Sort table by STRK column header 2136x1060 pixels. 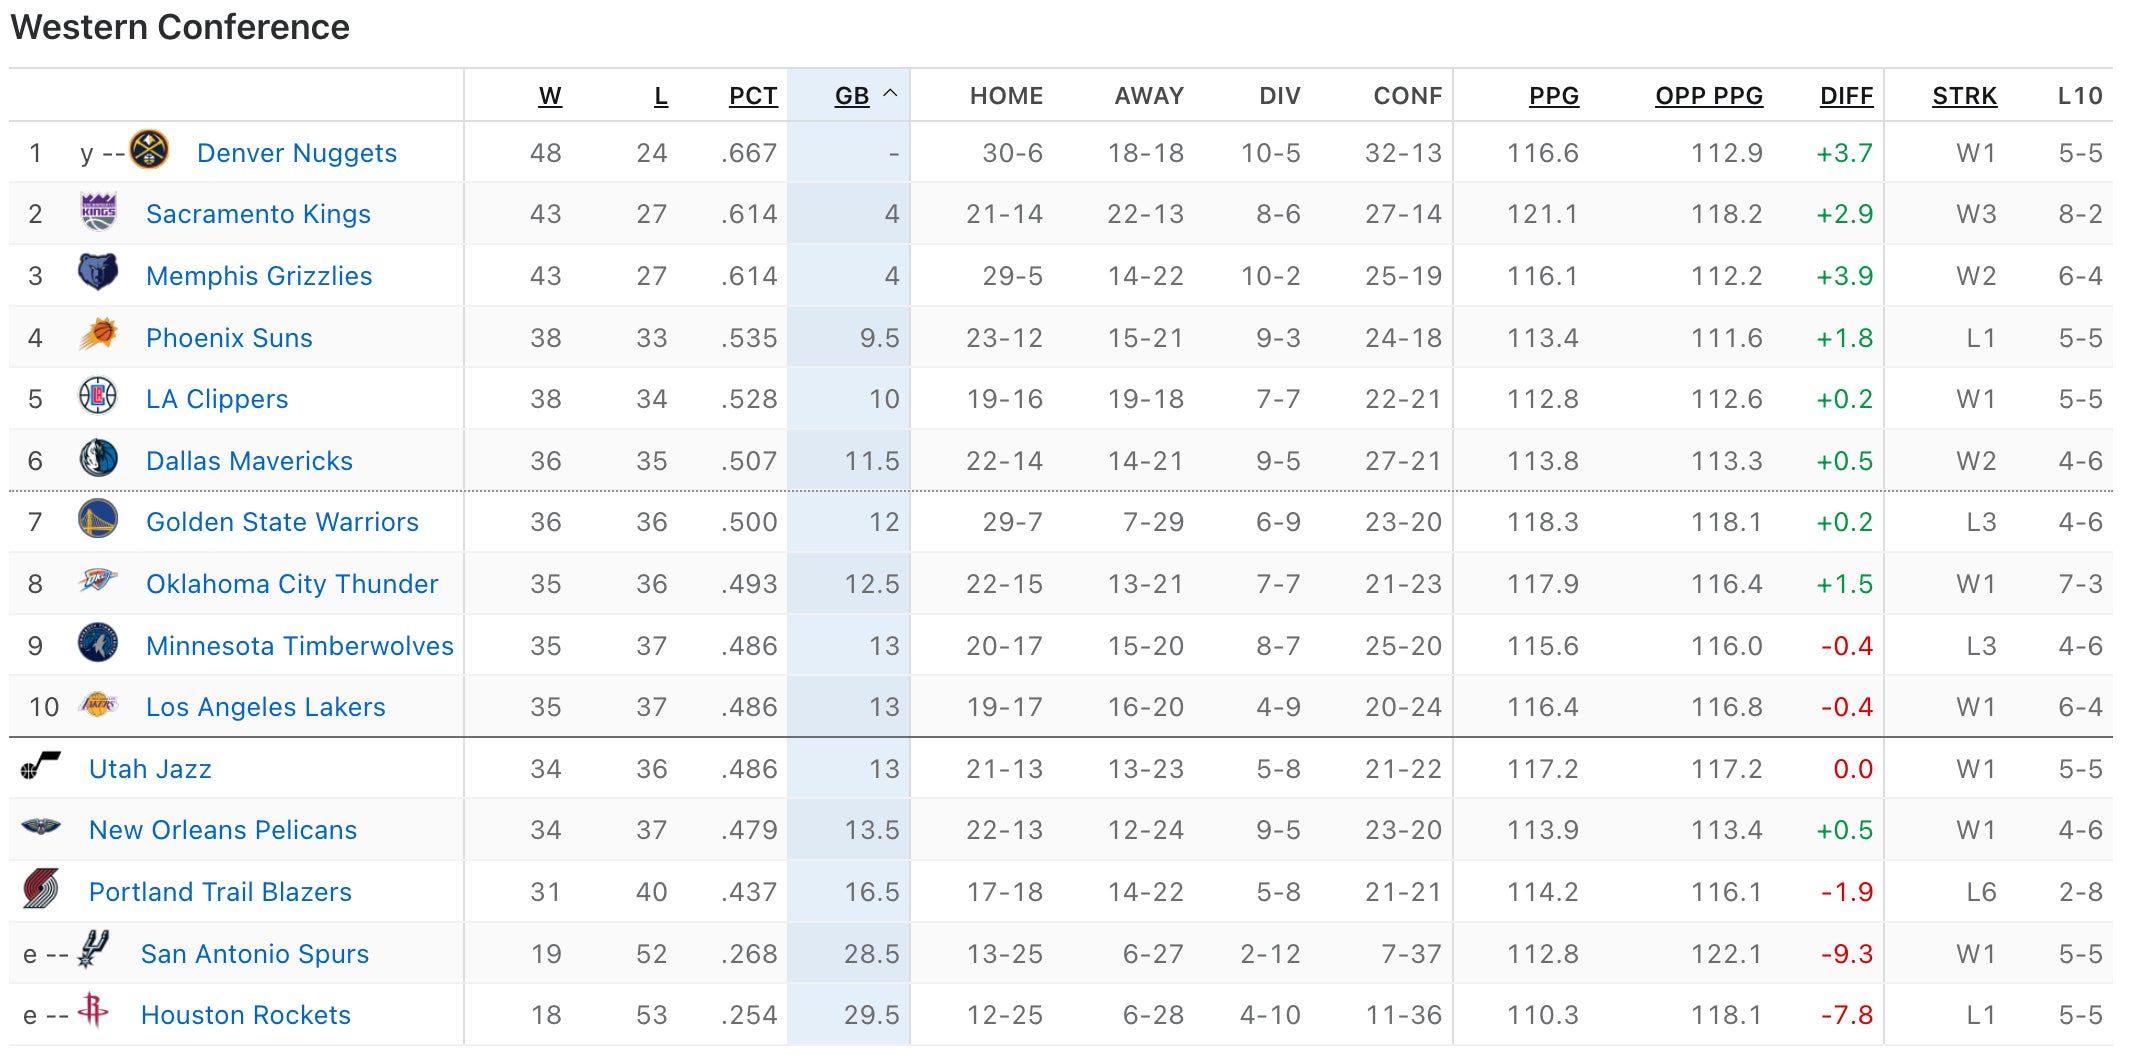click(x=1964, y=96)
